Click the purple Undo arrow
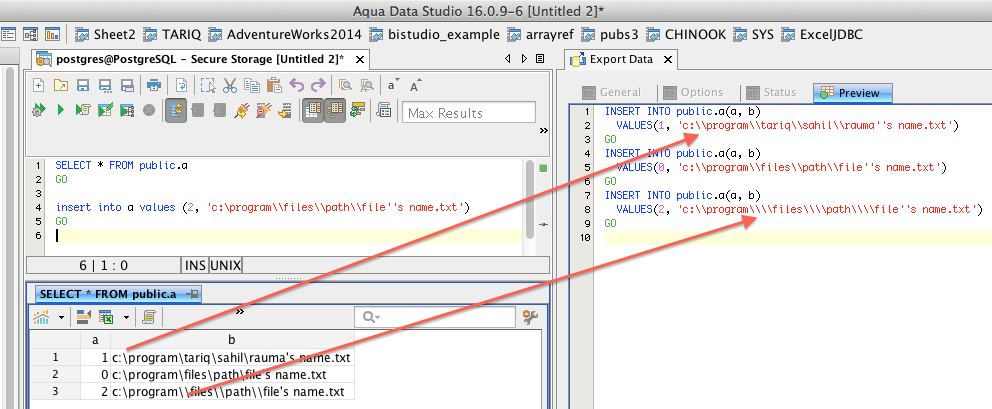The width and height of the screenshot is (992, 409). tap(297, 85)
